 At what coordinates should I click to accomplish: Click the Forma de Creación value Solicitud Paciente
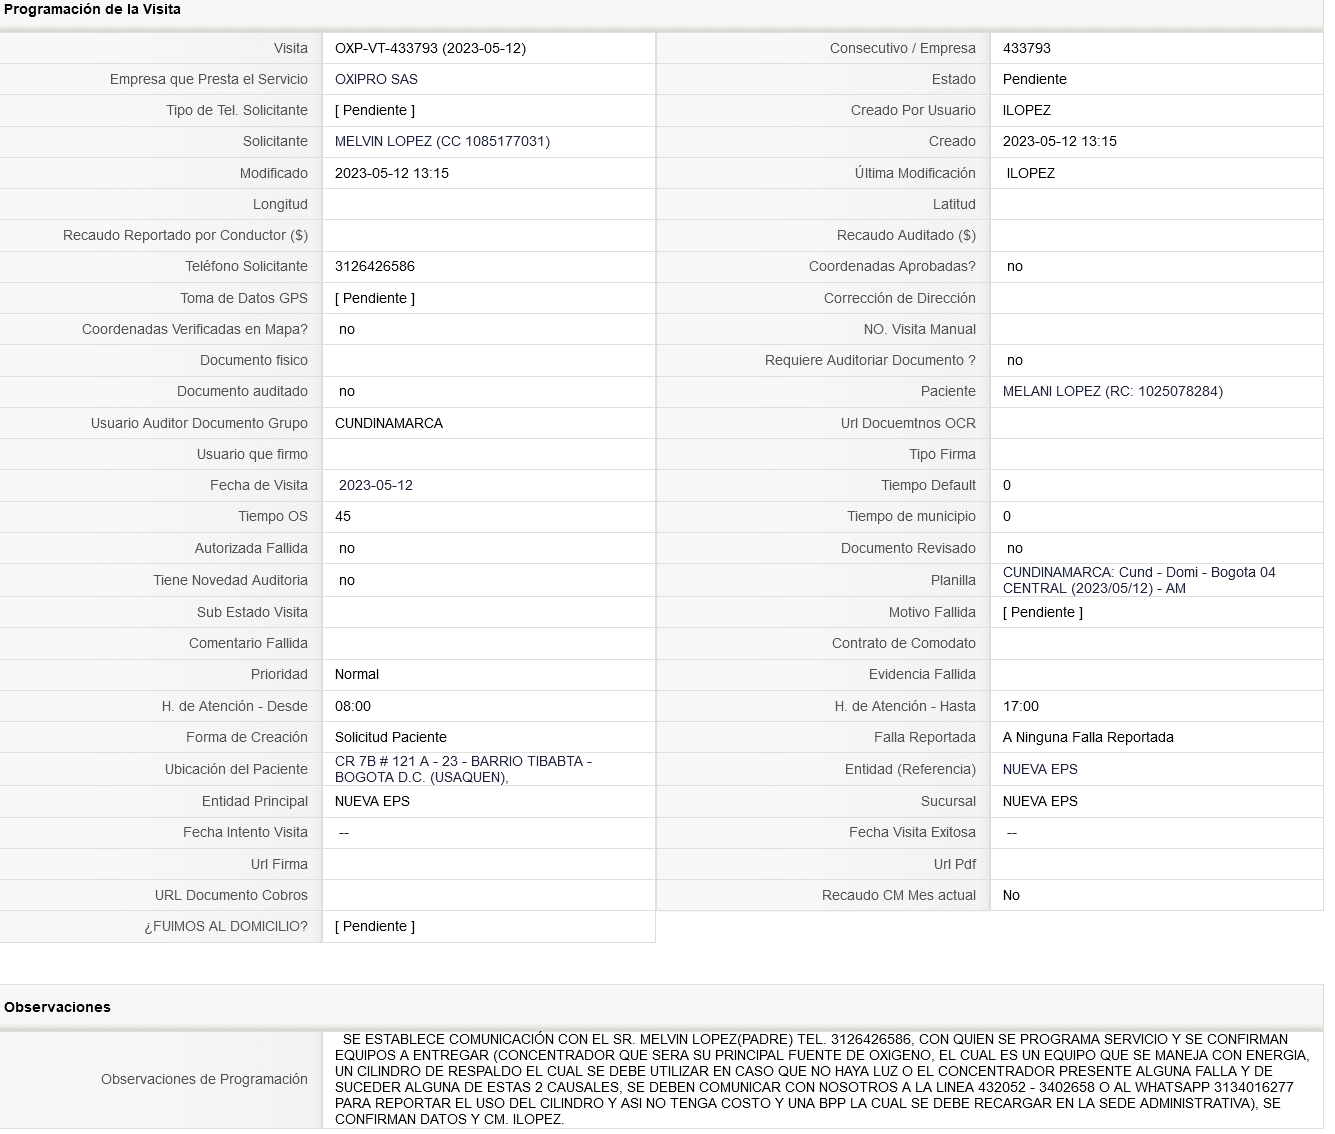pyautogui.click(x=391, y=737)
